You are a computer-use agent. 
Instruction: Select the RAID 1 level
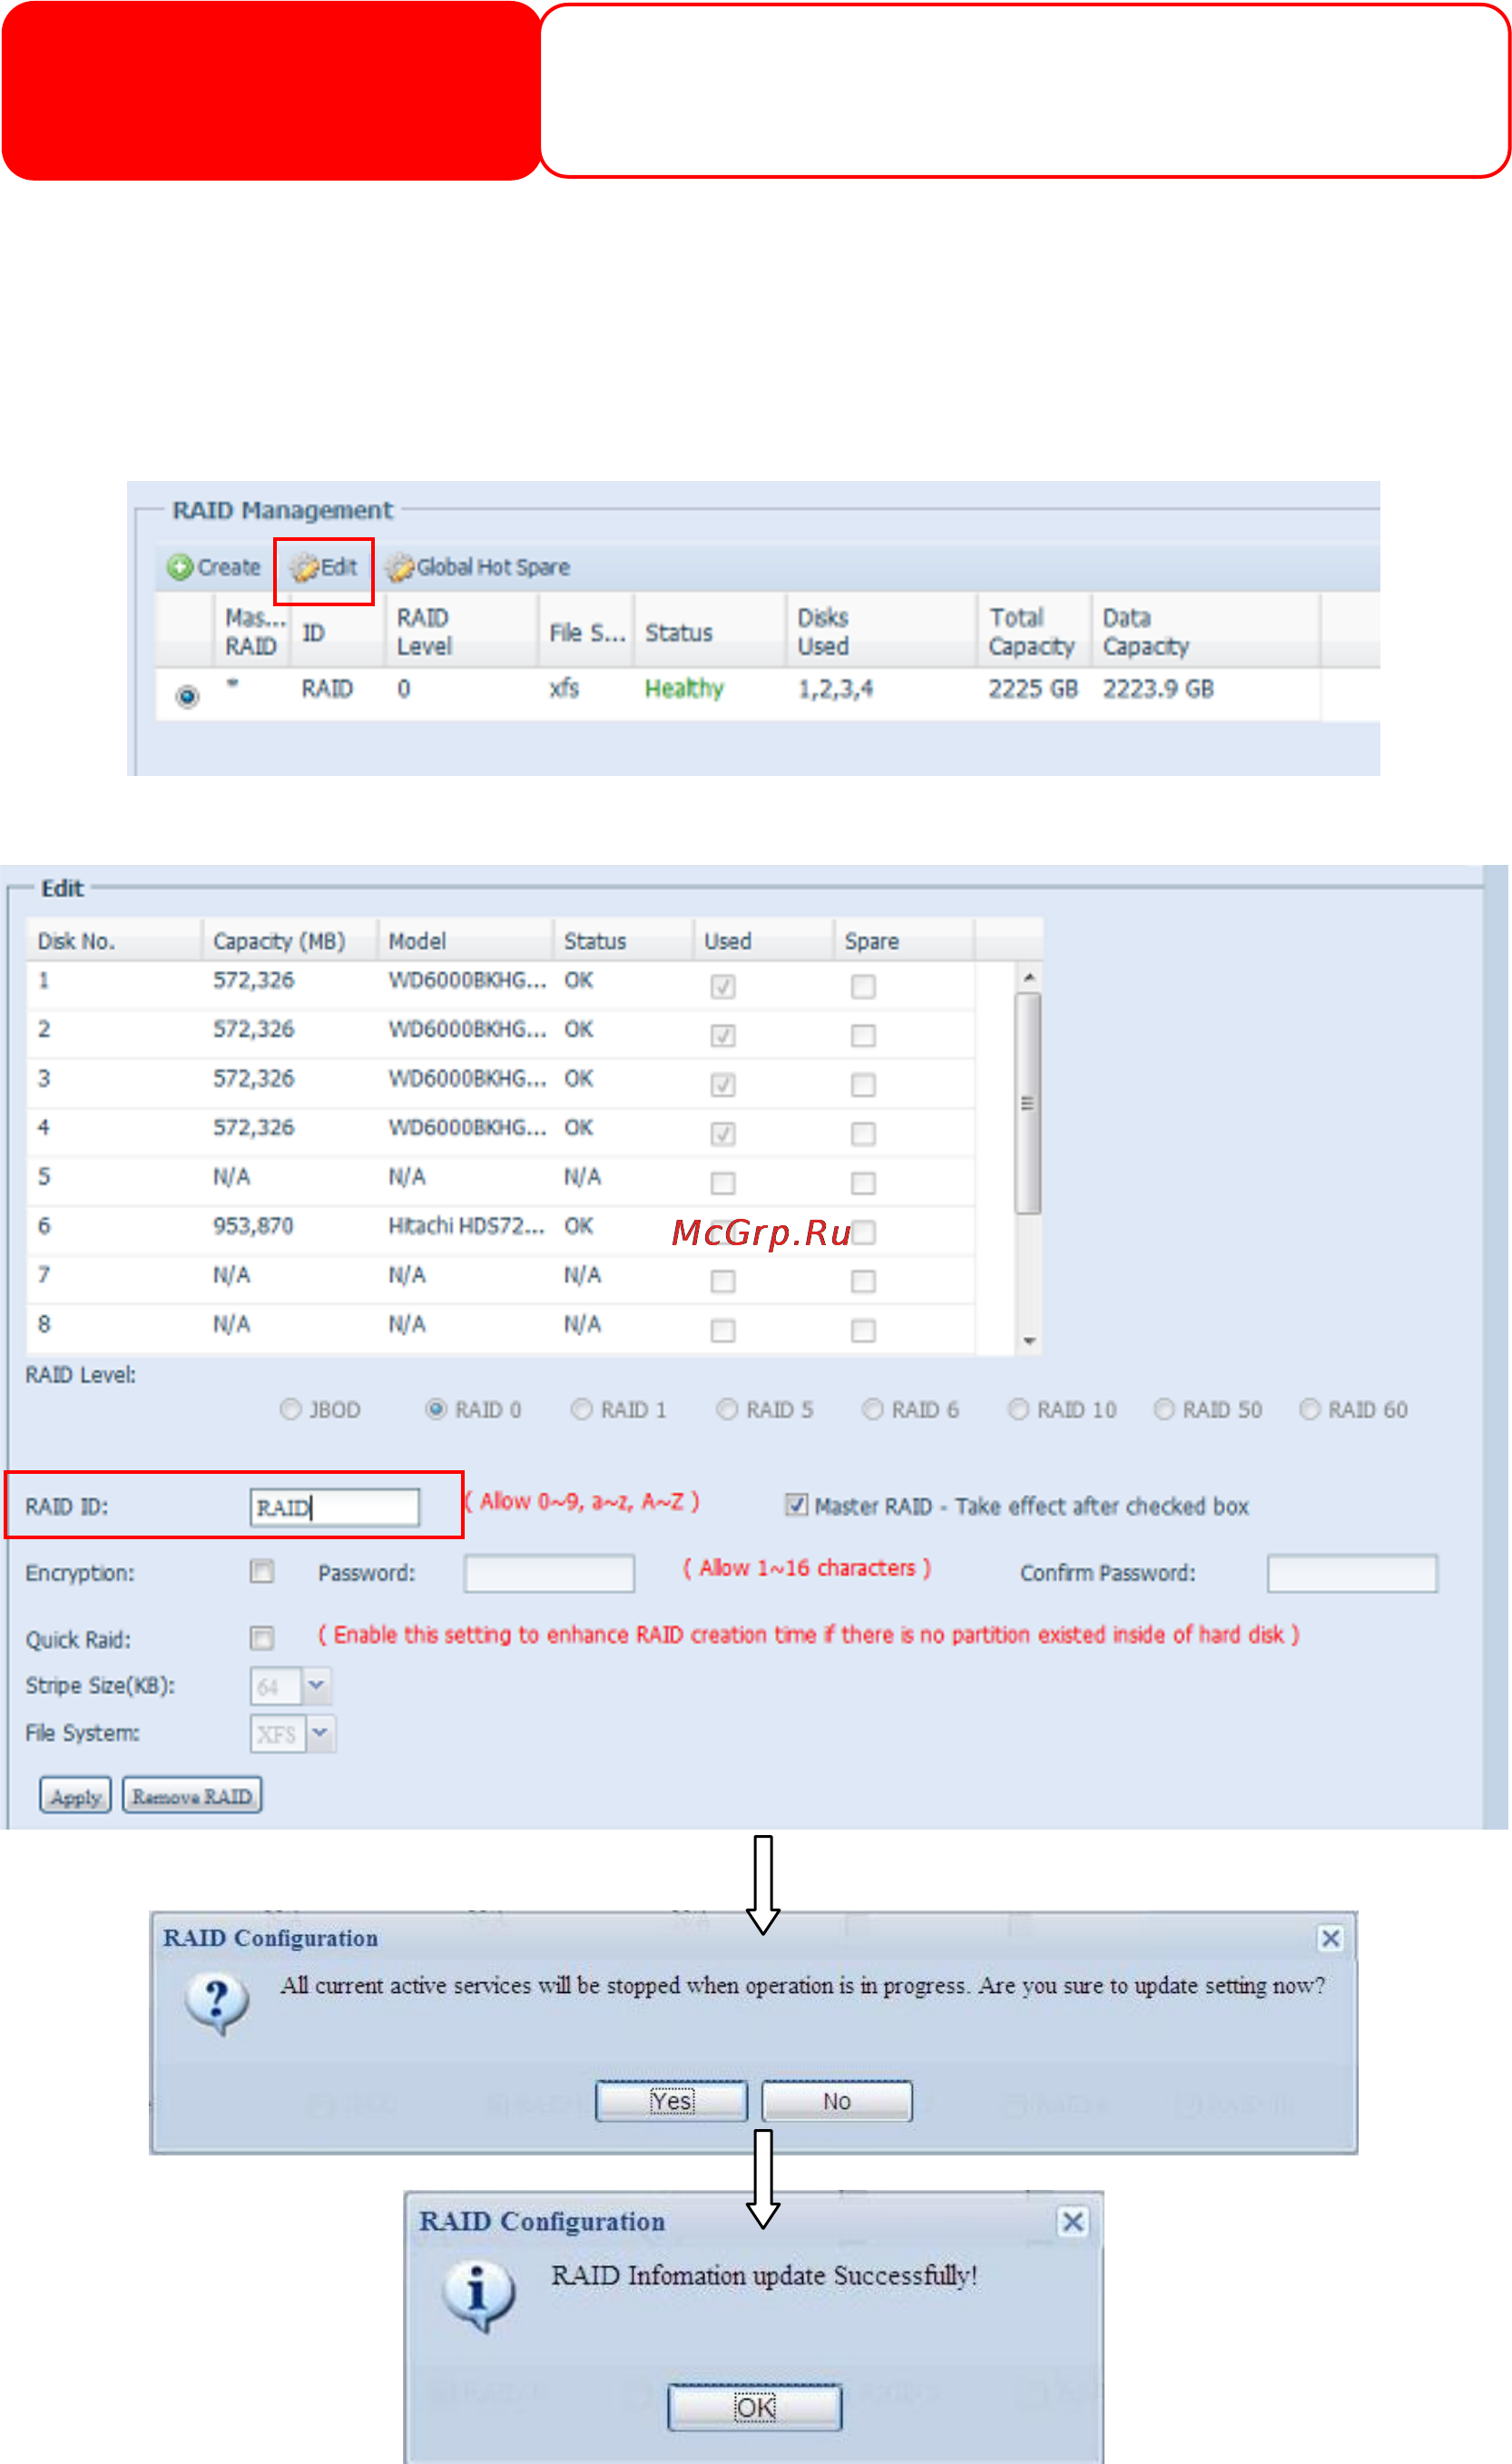pos(581,1409)
